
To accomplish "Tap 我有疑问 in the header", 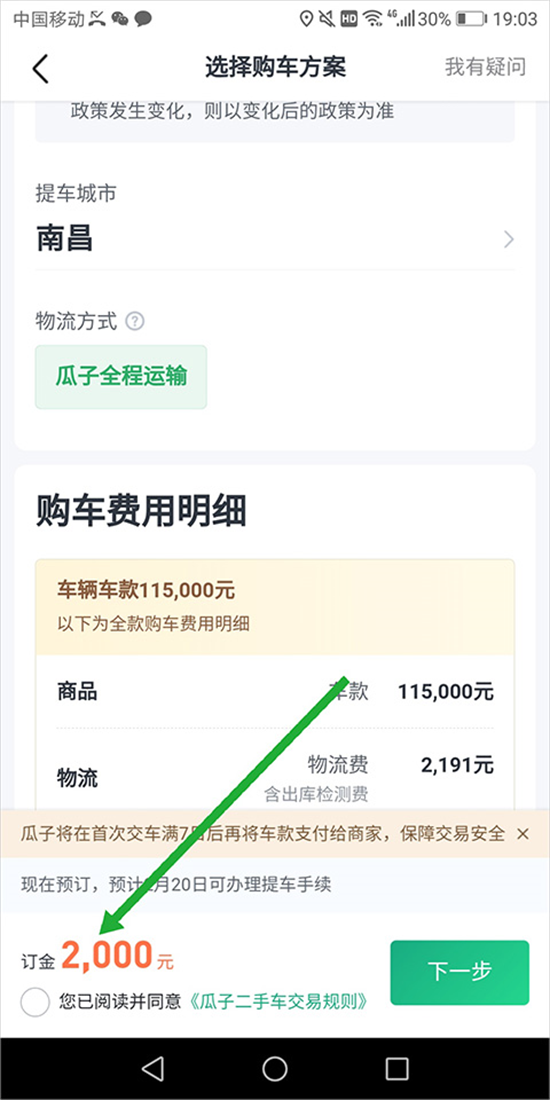I will pos(485,67).
